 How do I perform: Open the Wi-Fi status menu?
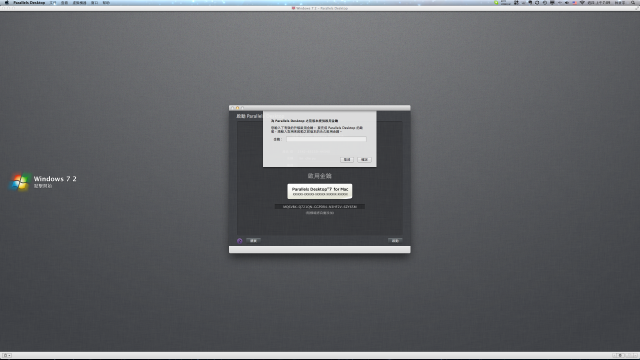582,2
